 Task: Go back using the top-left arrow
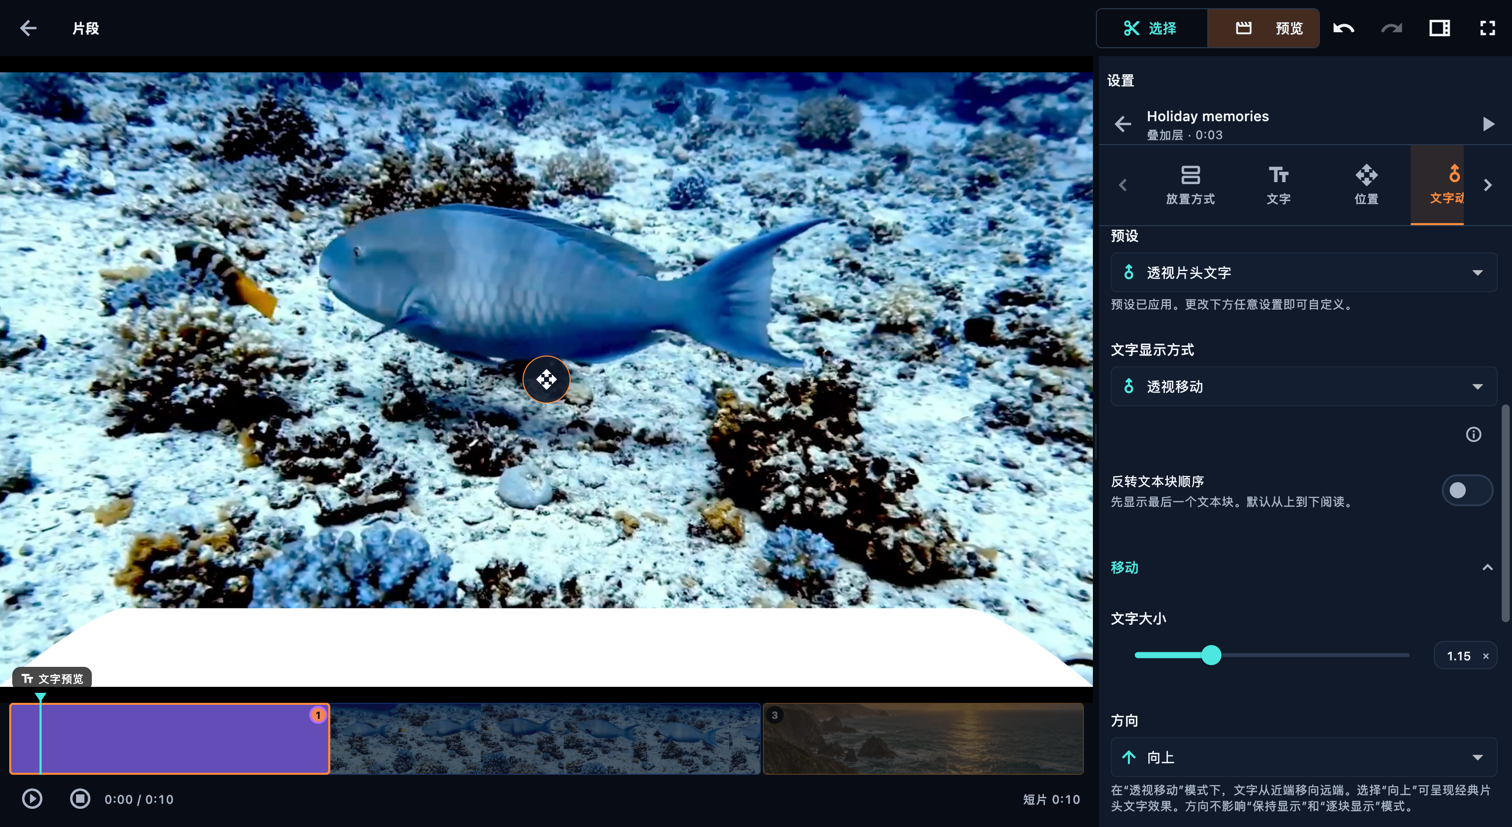tap(28, 28)
